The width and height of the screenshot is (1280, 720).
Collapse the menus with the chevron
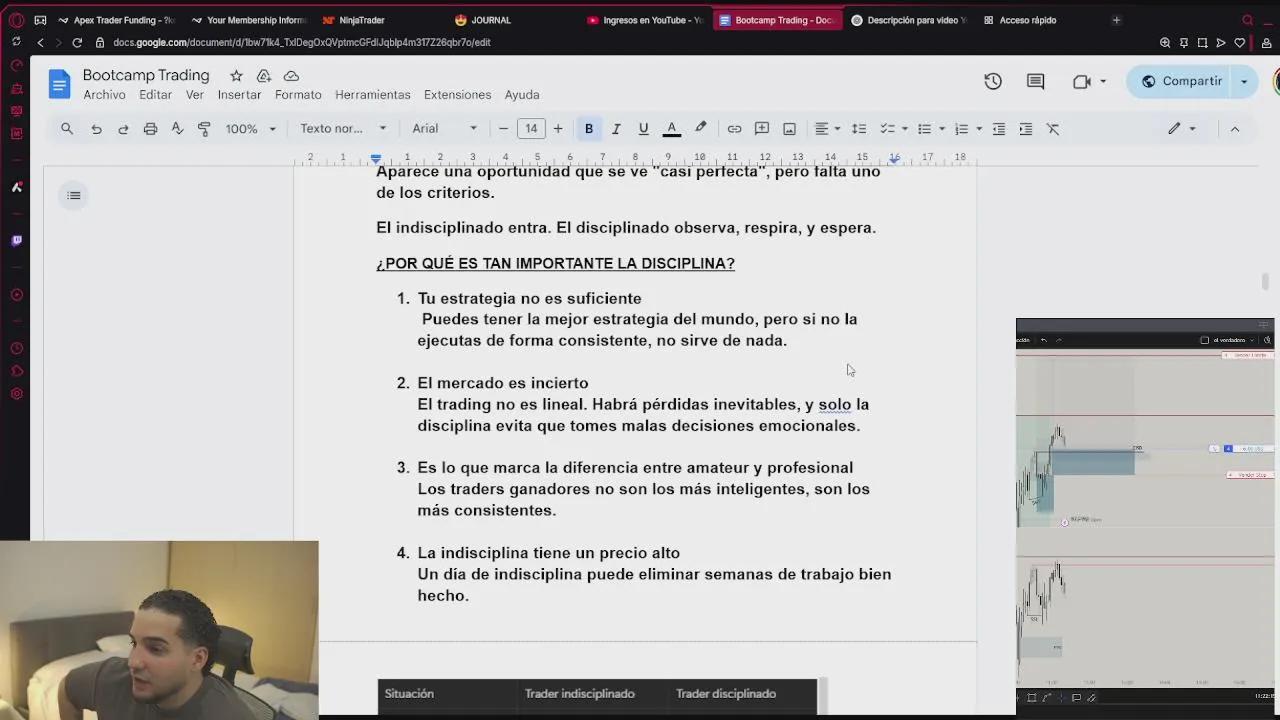[x=1235, y=128]
